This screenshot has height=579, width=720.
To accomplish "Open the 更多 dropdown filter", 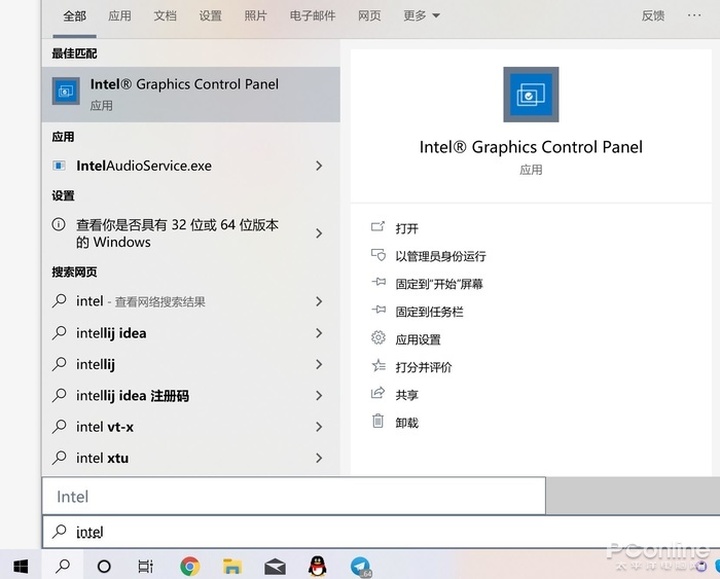I will coord(422,16).
